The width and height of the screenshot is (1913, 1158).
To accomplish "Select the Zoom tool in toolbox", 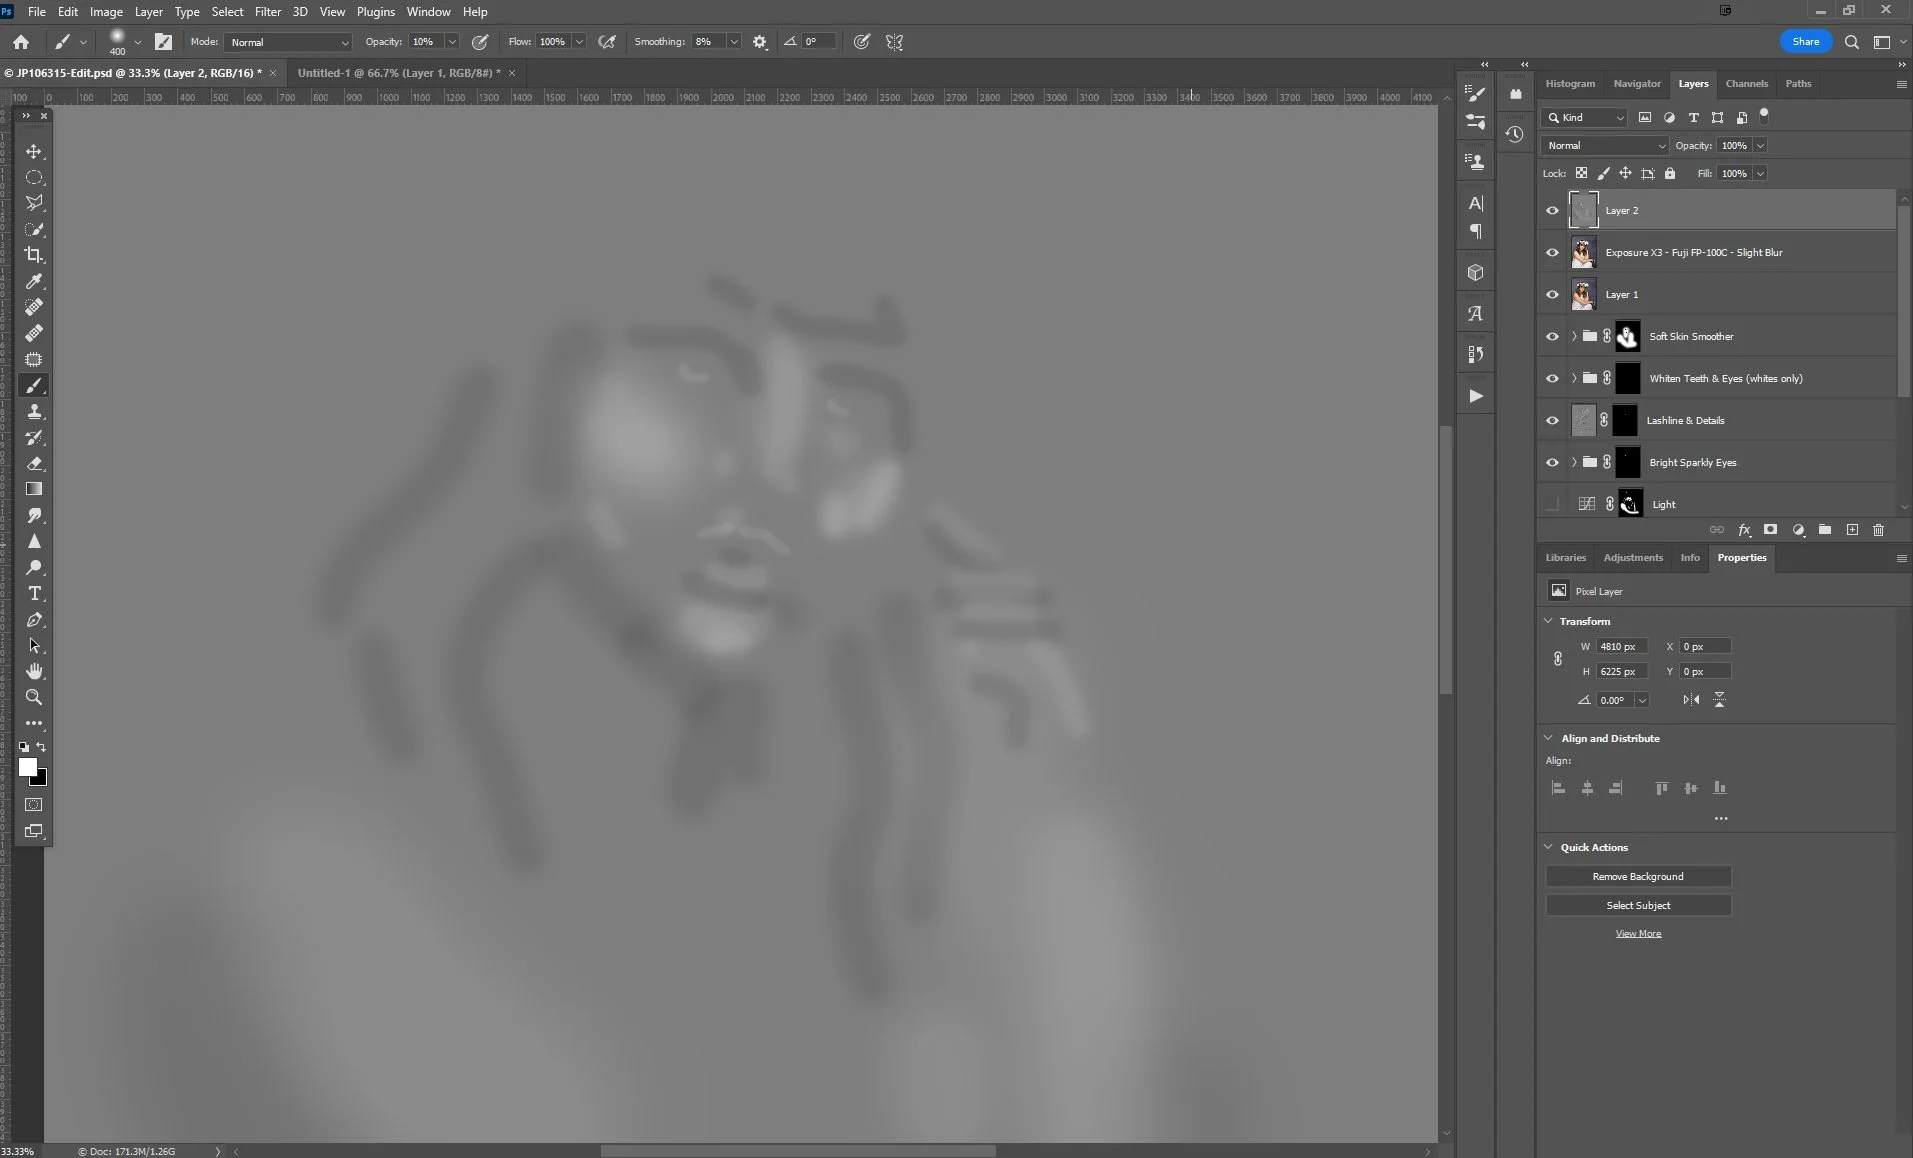I will [x=34, y=697].
